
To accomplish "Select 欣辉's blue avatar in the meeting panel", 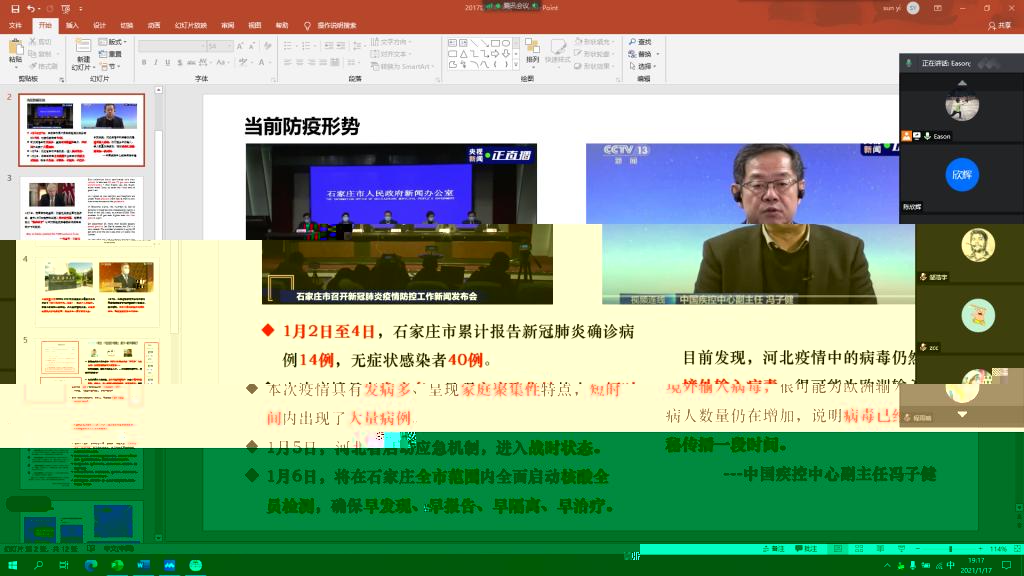I will click(x=962, y=174).
